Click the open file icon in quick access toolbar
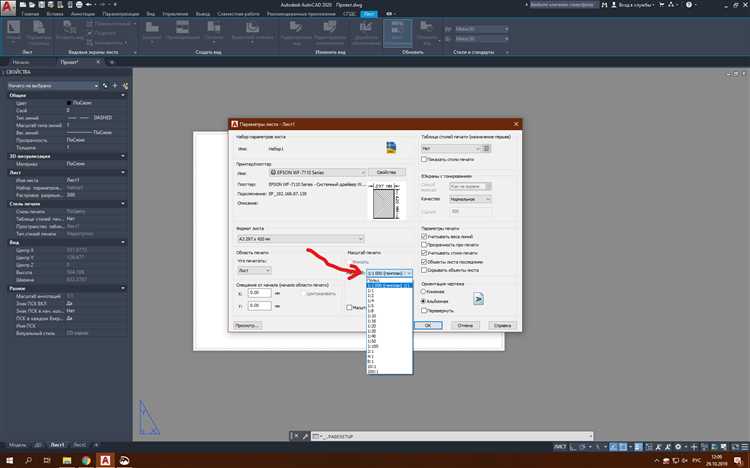Image resolution: width=750 pixels, height=468 pixels. pos(32,5)
